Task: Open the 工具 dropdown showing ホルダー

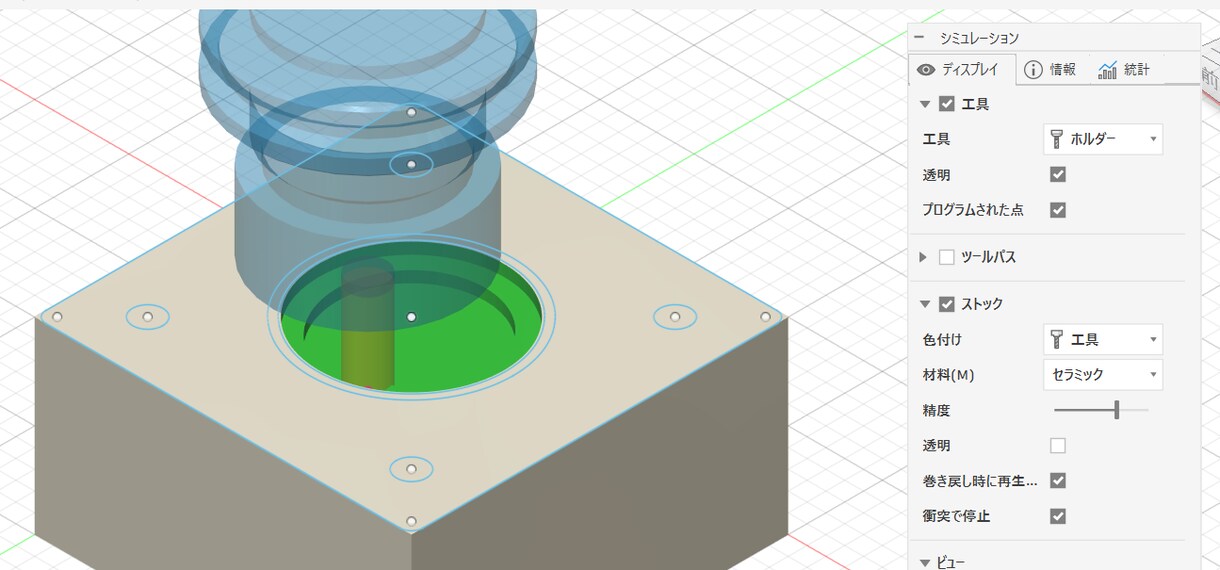Action: [x=1102, y=140]
